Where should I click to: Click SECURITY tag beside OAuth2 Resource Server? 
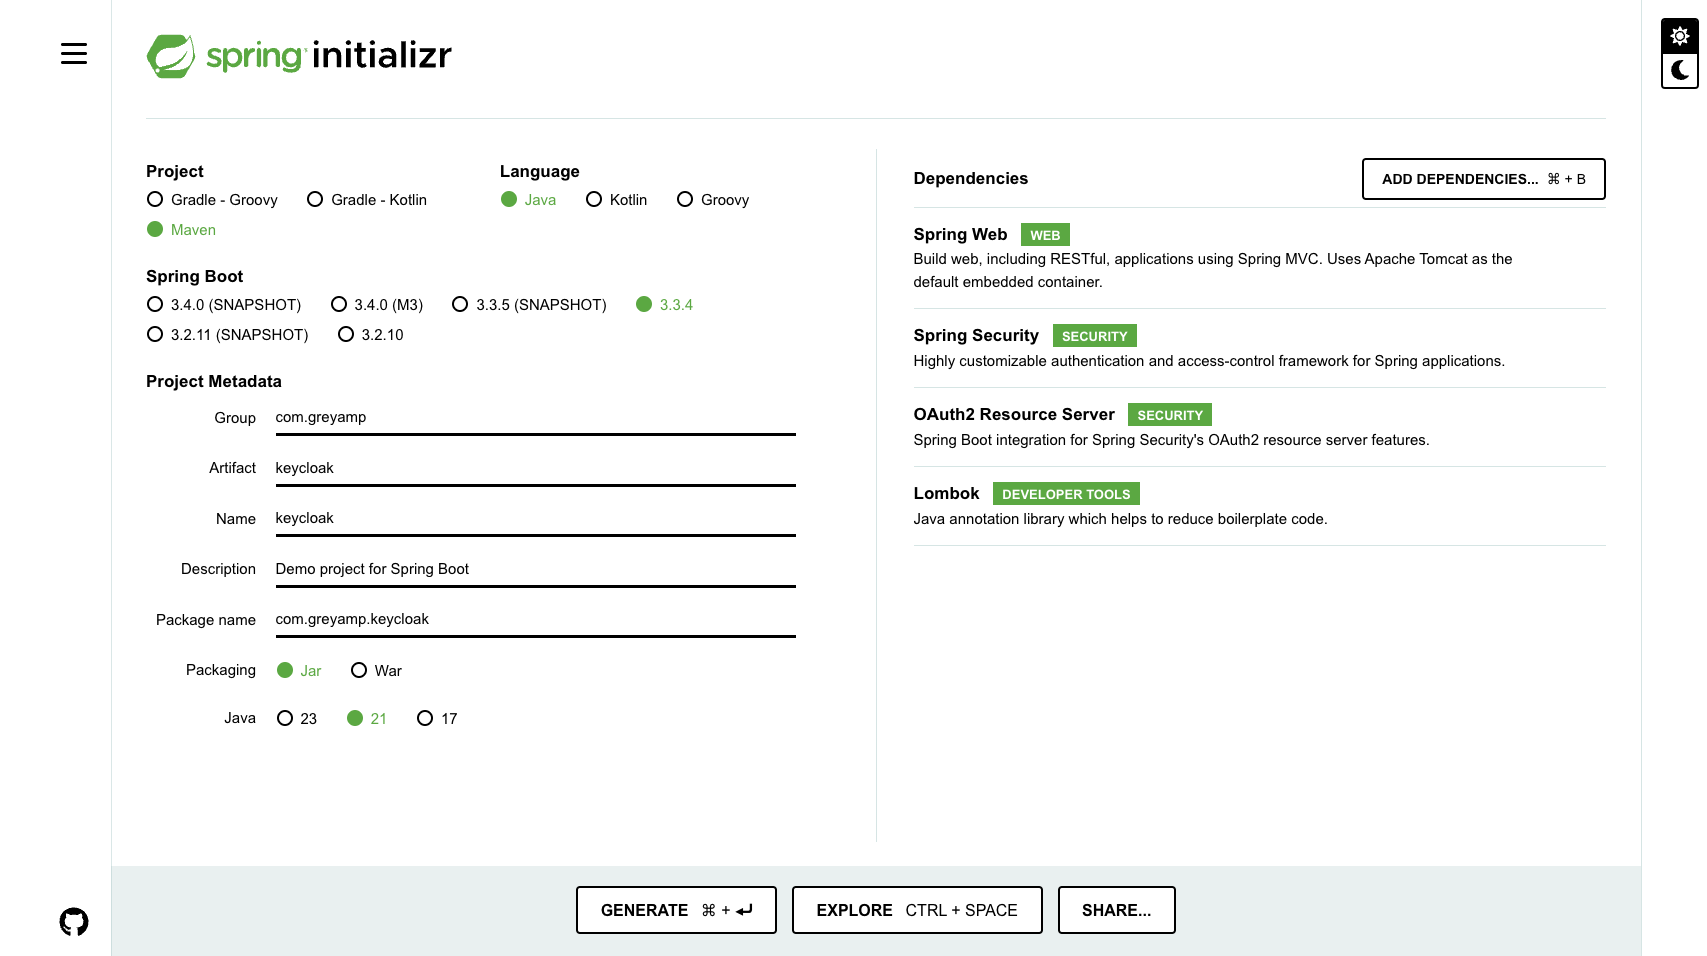click(x=1170, y=415)
